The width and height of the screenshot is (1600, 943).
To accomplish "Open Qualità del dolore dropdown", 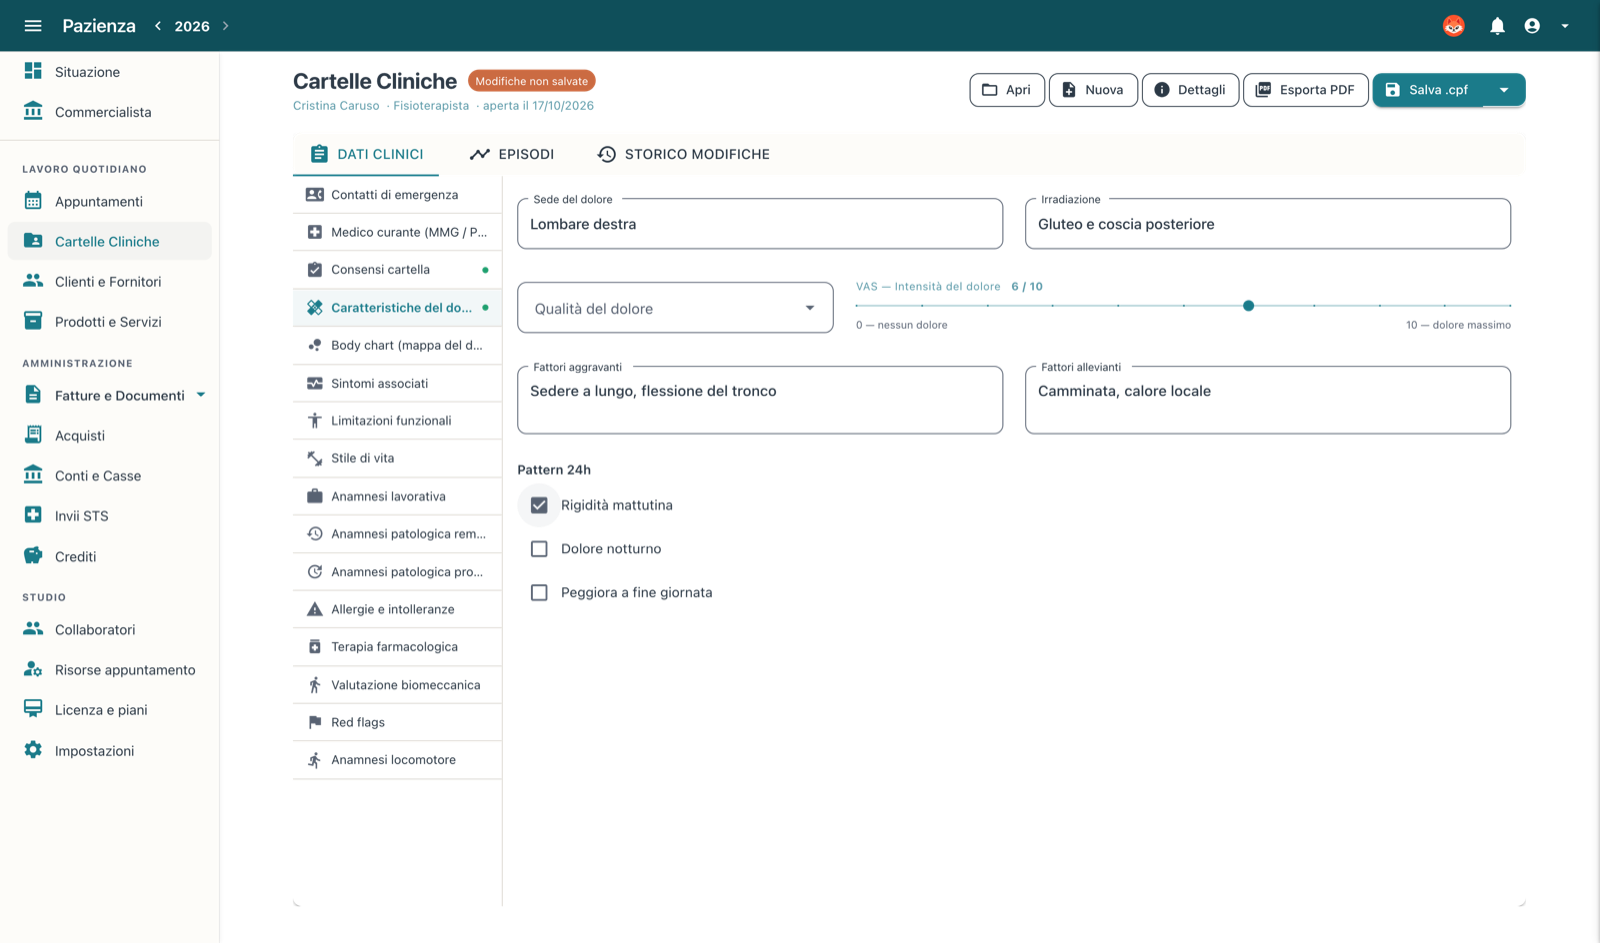I will 675,308.
